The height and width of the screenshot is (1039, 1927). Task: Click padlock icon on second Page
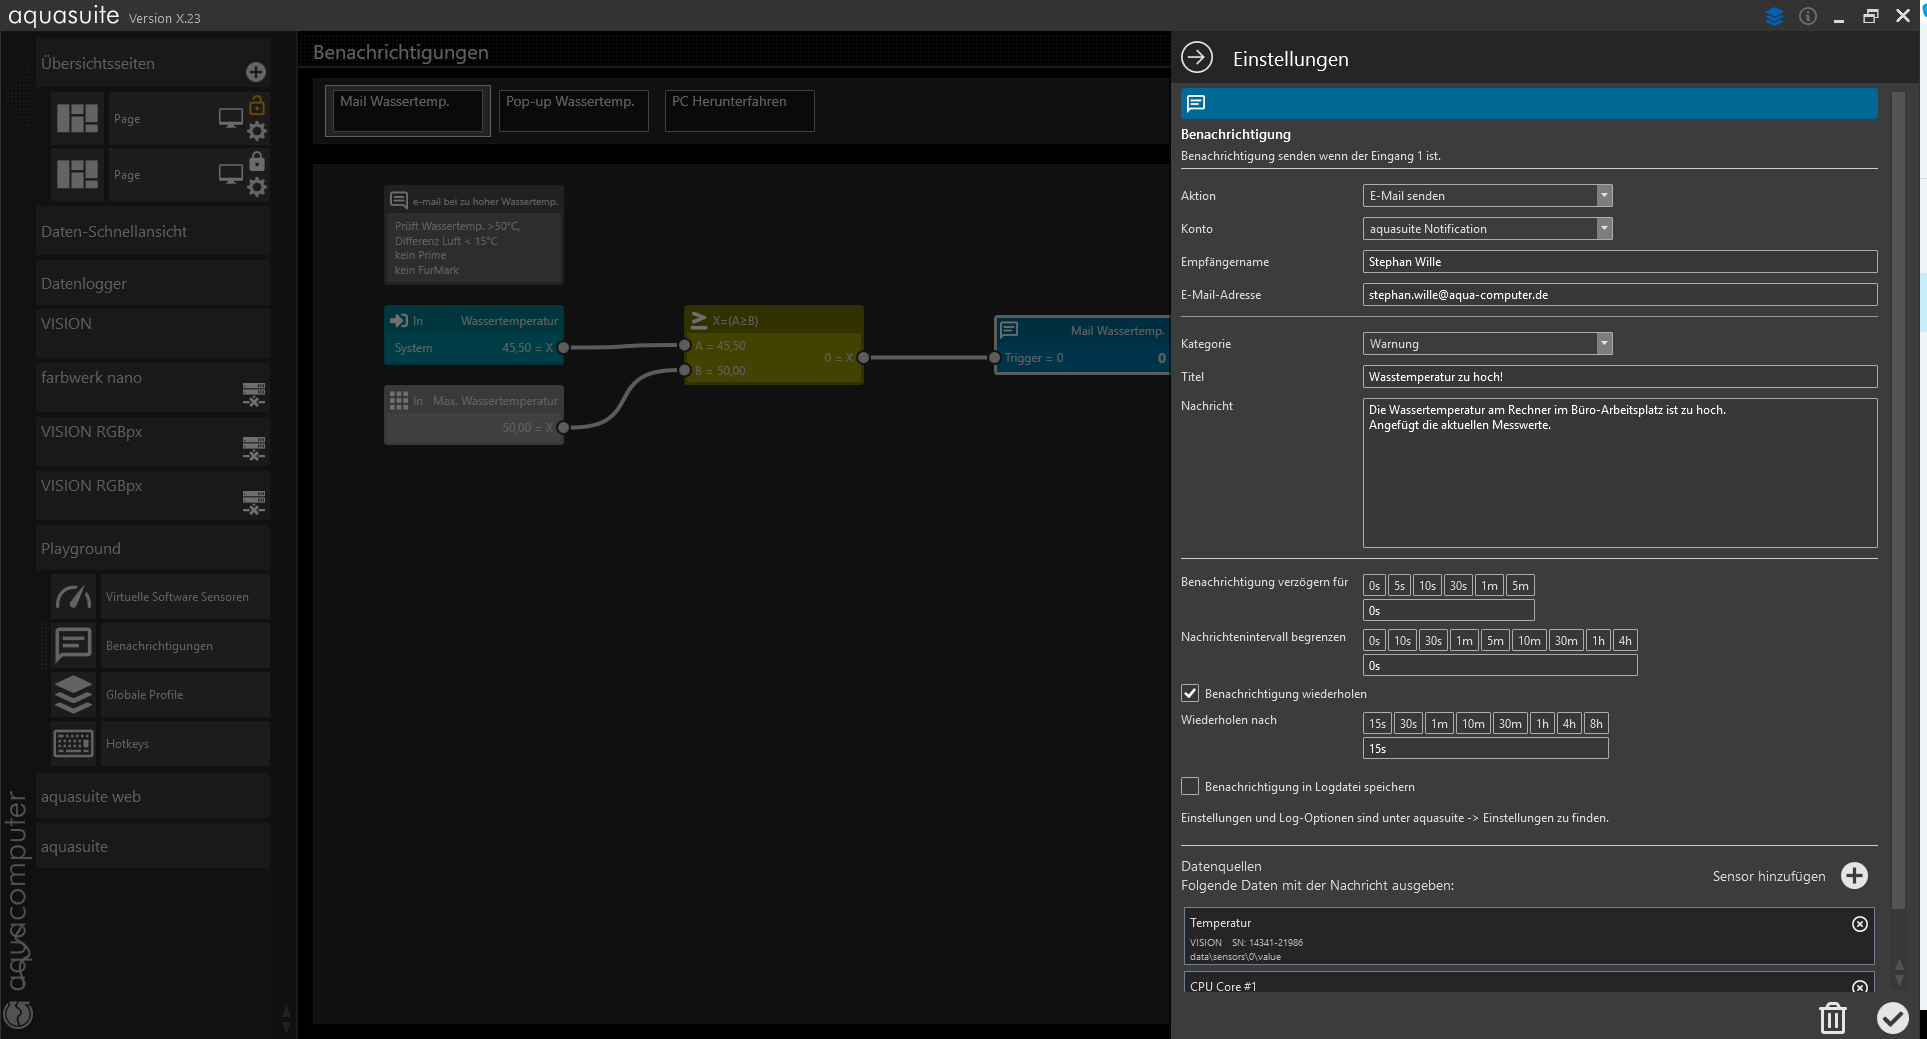pos(257,161)
